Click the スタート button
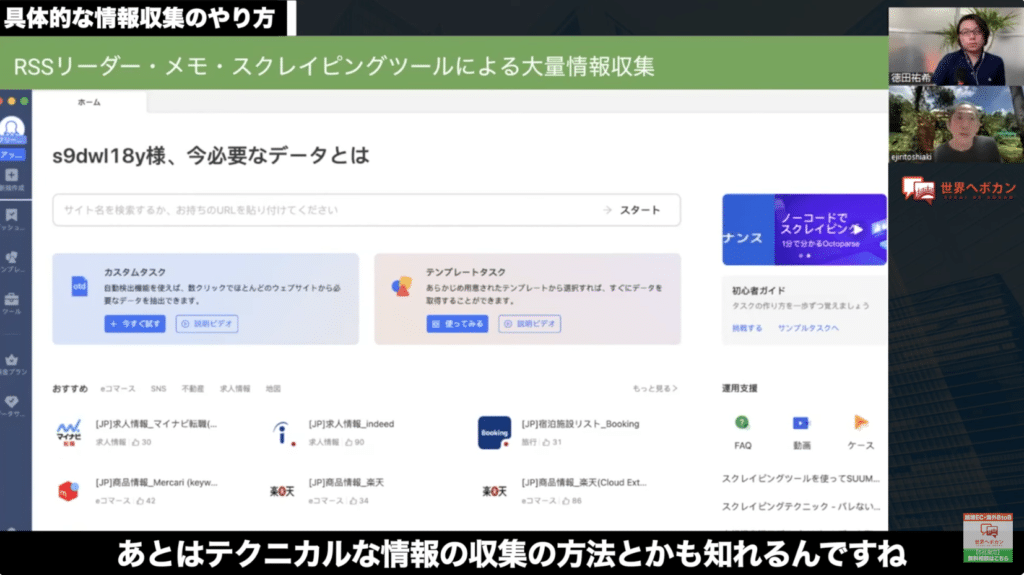The image size is (1024, 575). [x=639, y=210]
